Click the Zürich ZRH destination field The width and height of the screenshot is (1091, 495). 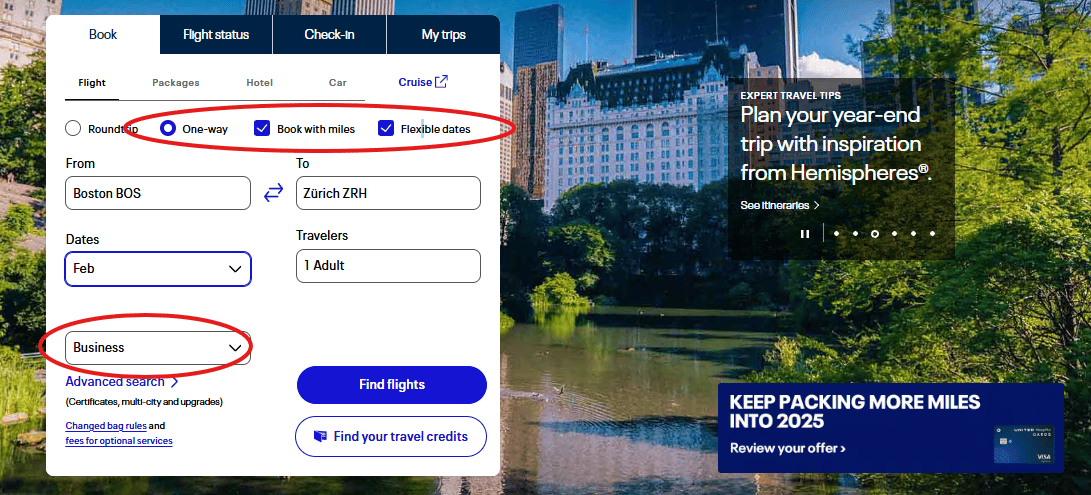(388, 193)
